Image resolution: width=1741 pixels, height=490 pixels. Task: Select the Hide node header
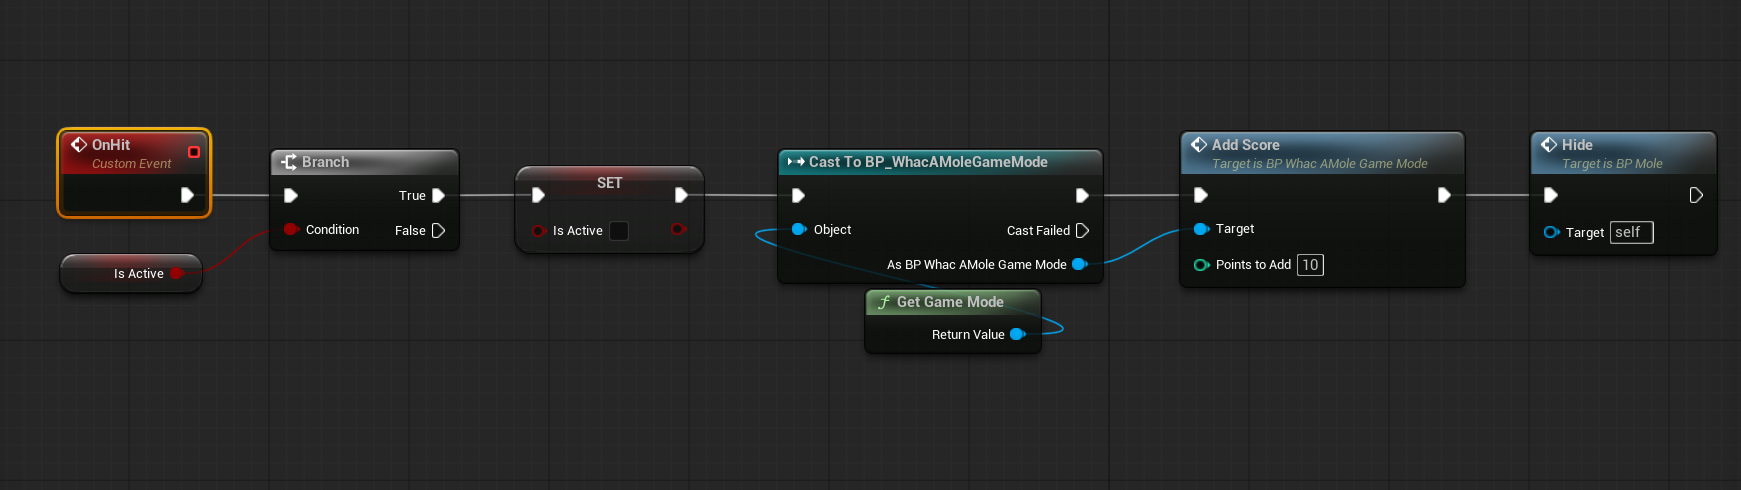1623,153
